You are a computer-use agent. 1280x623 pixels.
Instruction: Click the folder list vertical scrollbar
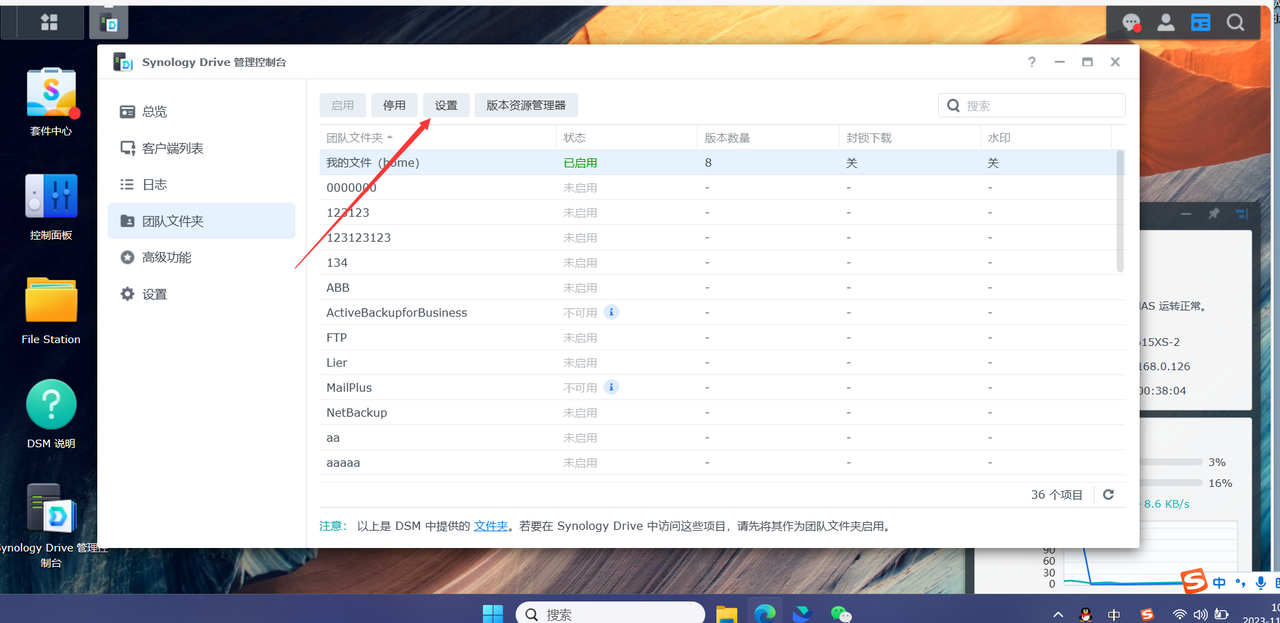(1120, 211)
